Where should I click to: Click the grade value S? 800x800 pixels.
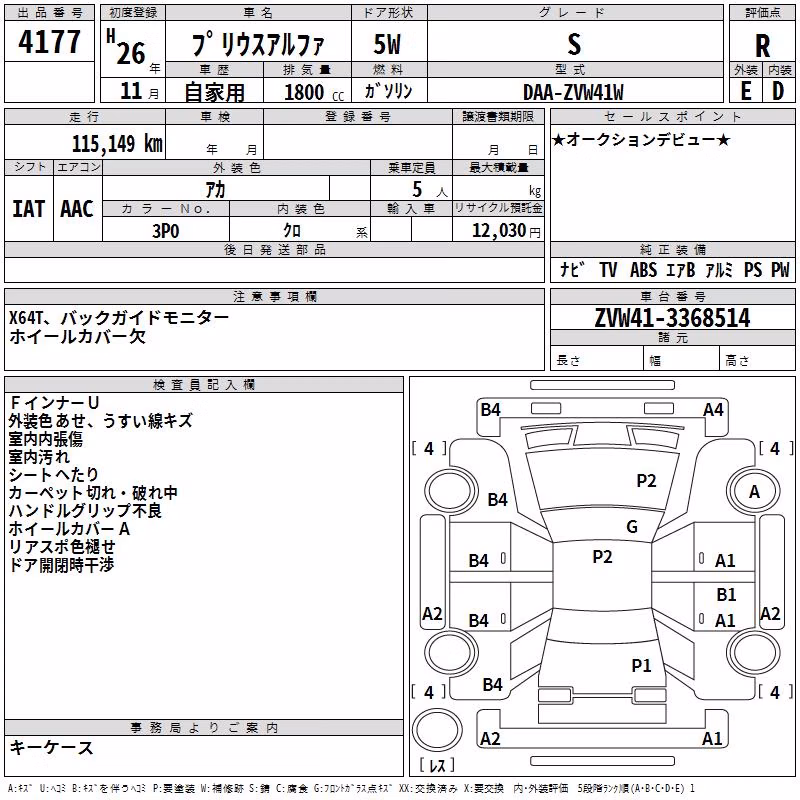click(574, 44)
